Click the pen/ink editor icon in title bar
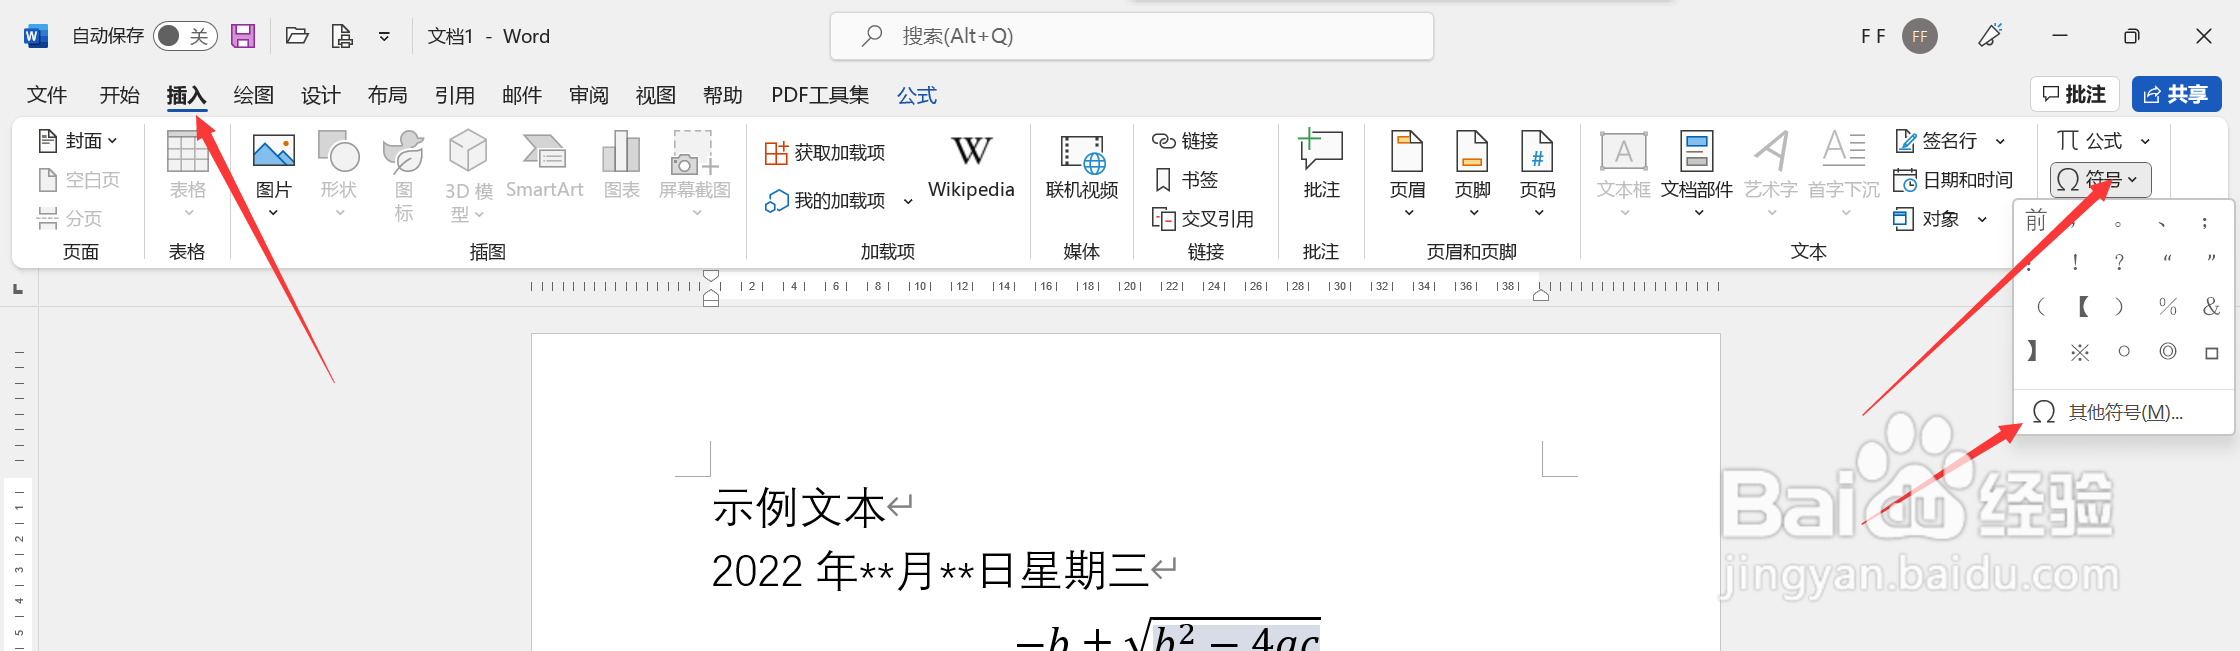The image size is (2240, 651). [x=1990, y=36]
